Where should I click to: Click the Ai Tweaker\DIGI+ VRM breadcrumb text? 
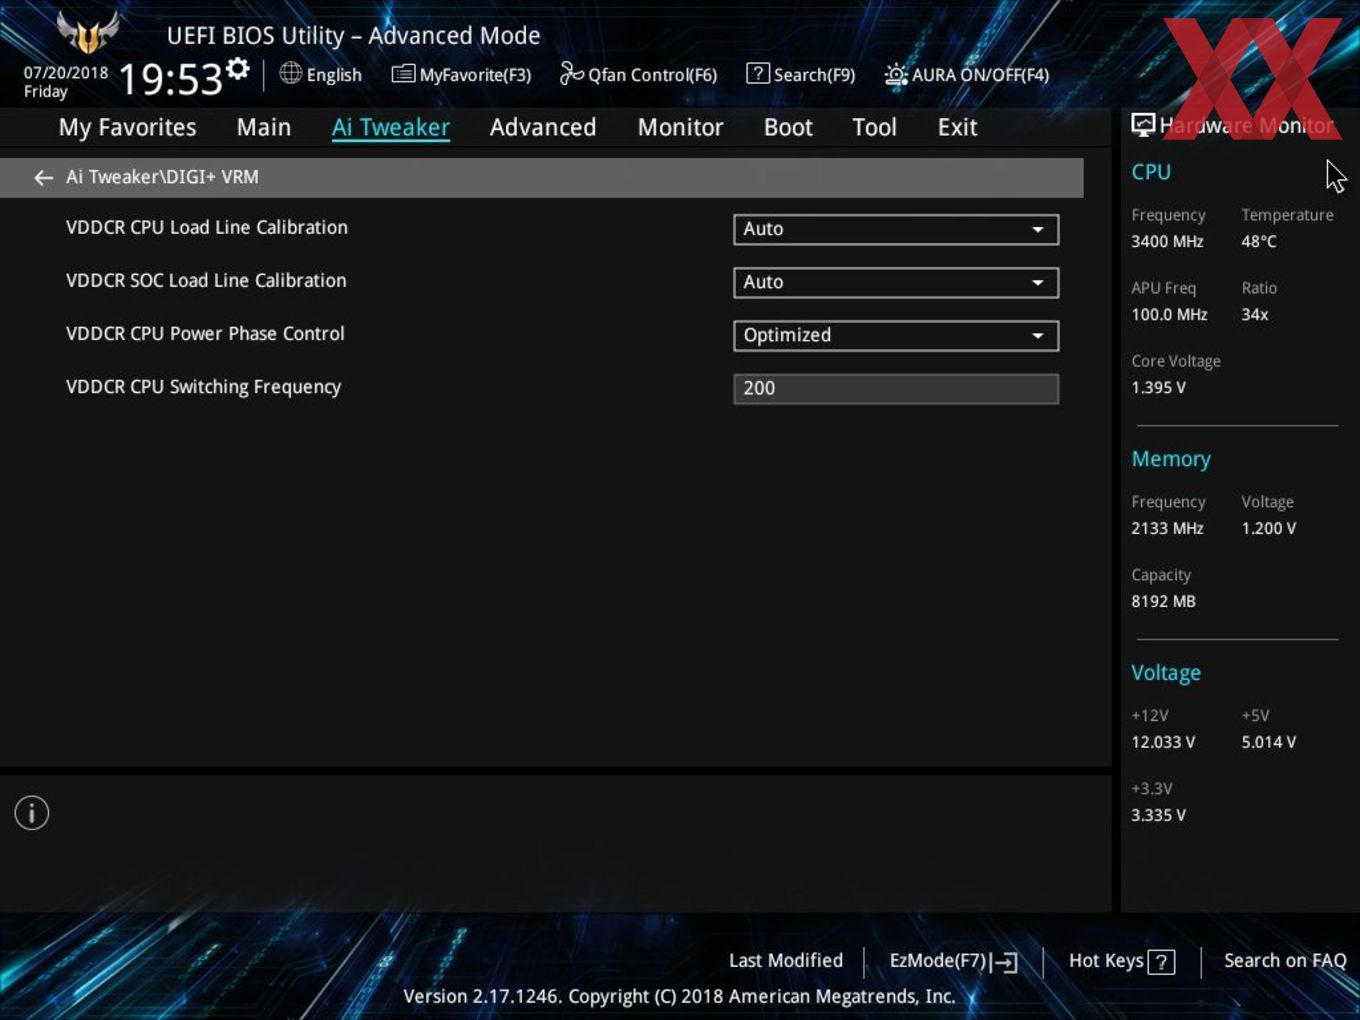tap(162, 177)
